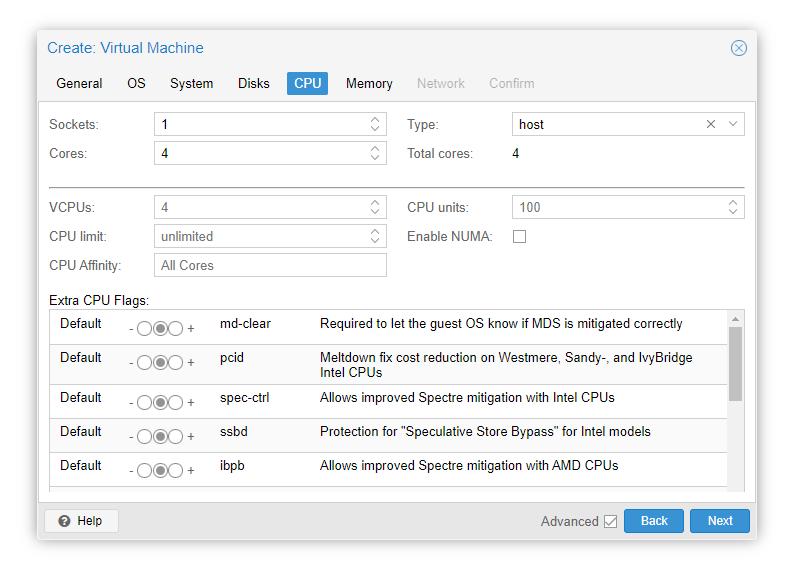807x586 pixels.
Task: Uncheck the Advanced option
Action: pos(611,521)
